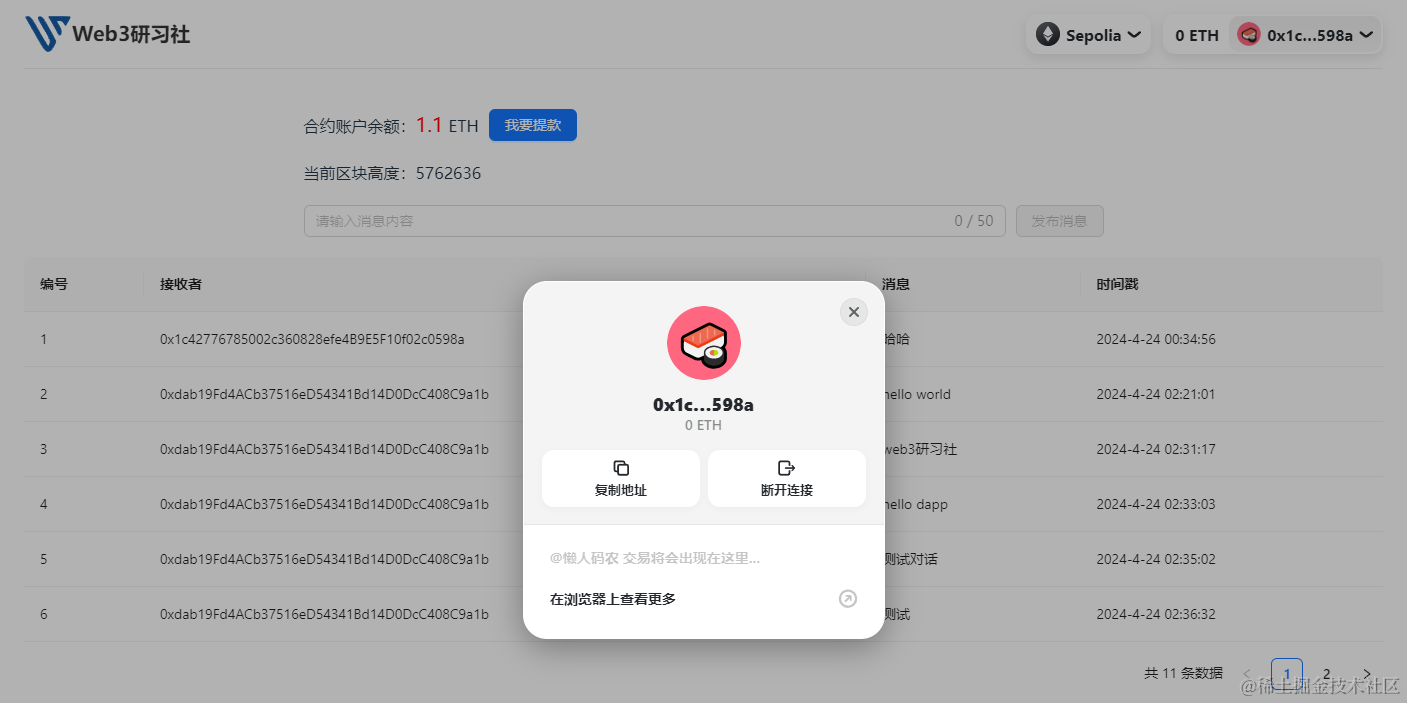The image size is (1407, 703).
Task: Click the copy icon above 复制地址
Action: [x=620, y=466]
